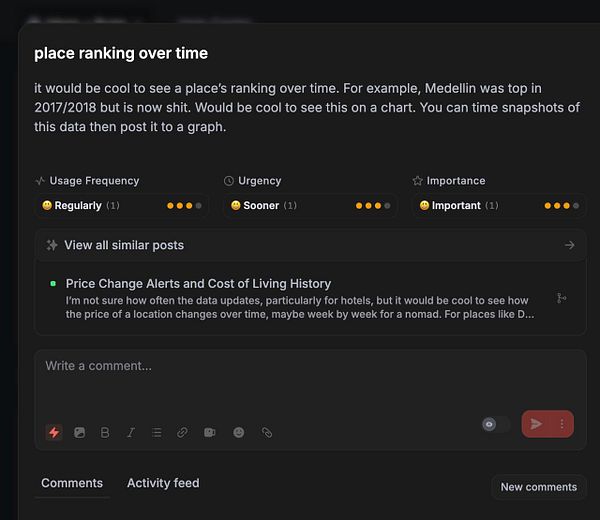Click the red lightning bolt icon
Image resolution: width=600 pixels, height=520 pixels.
(x=54, y=432)
